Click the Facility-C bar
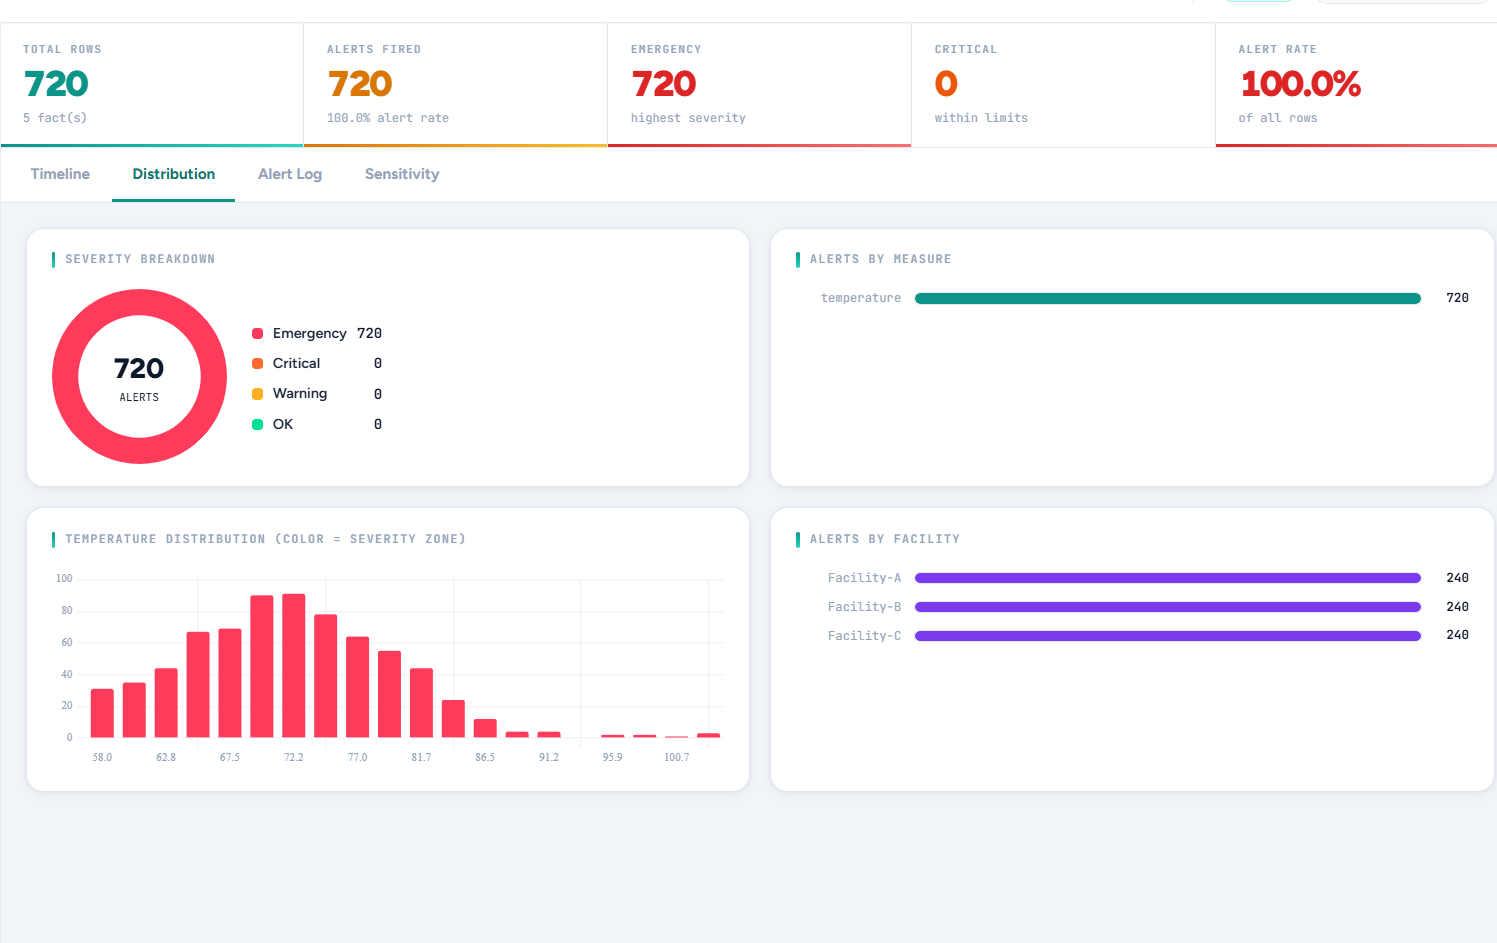 tap(1167, 635)
